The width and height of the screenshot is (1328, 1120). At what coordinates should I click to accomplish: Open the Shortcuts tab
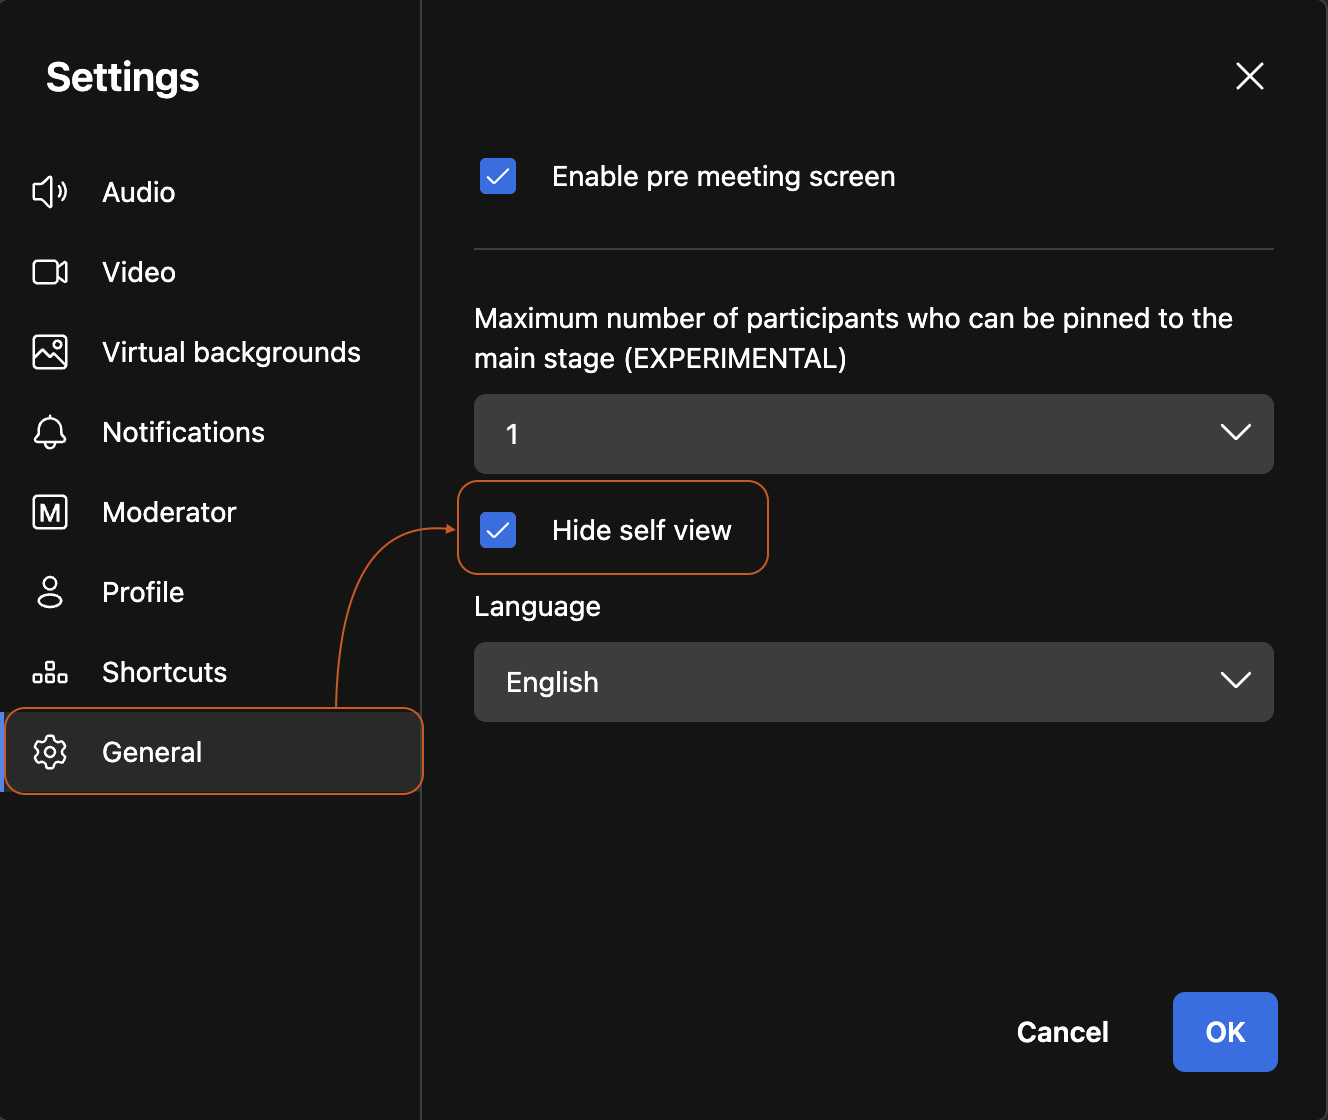(x=212, y=672)
